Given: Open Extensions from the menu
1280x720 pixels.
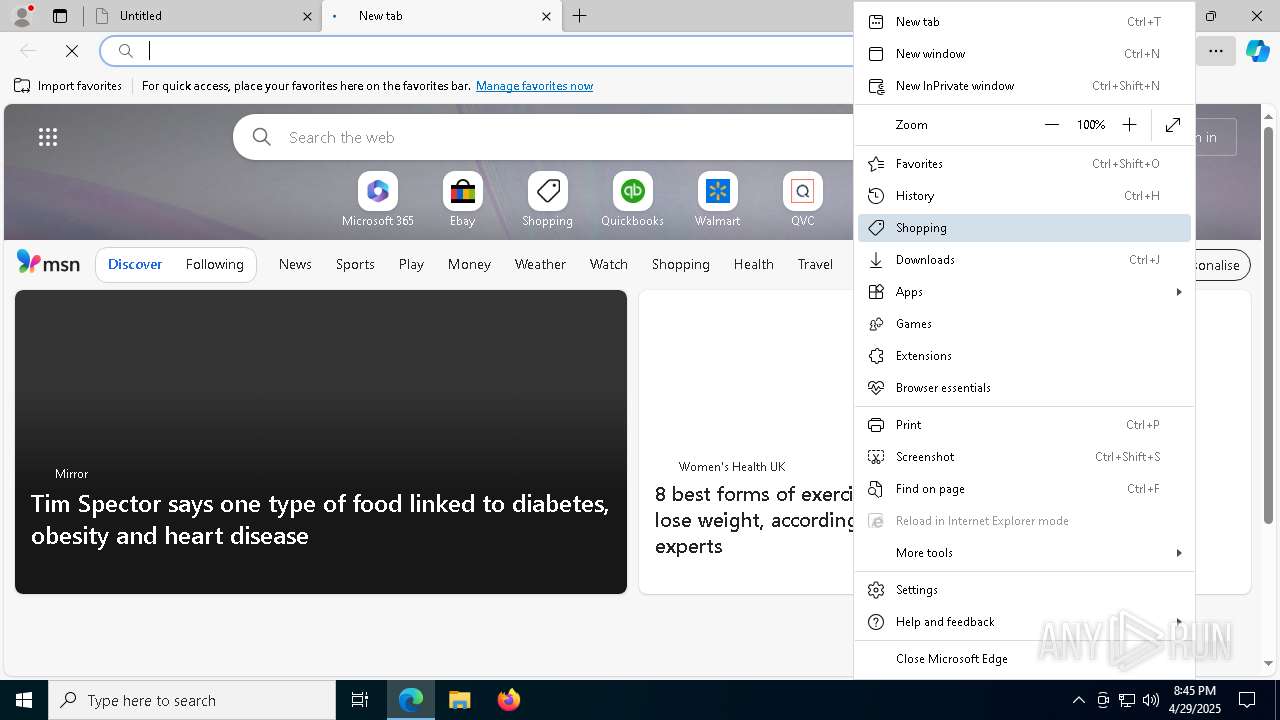Looking at the screenshot, I should (1024, 356).
